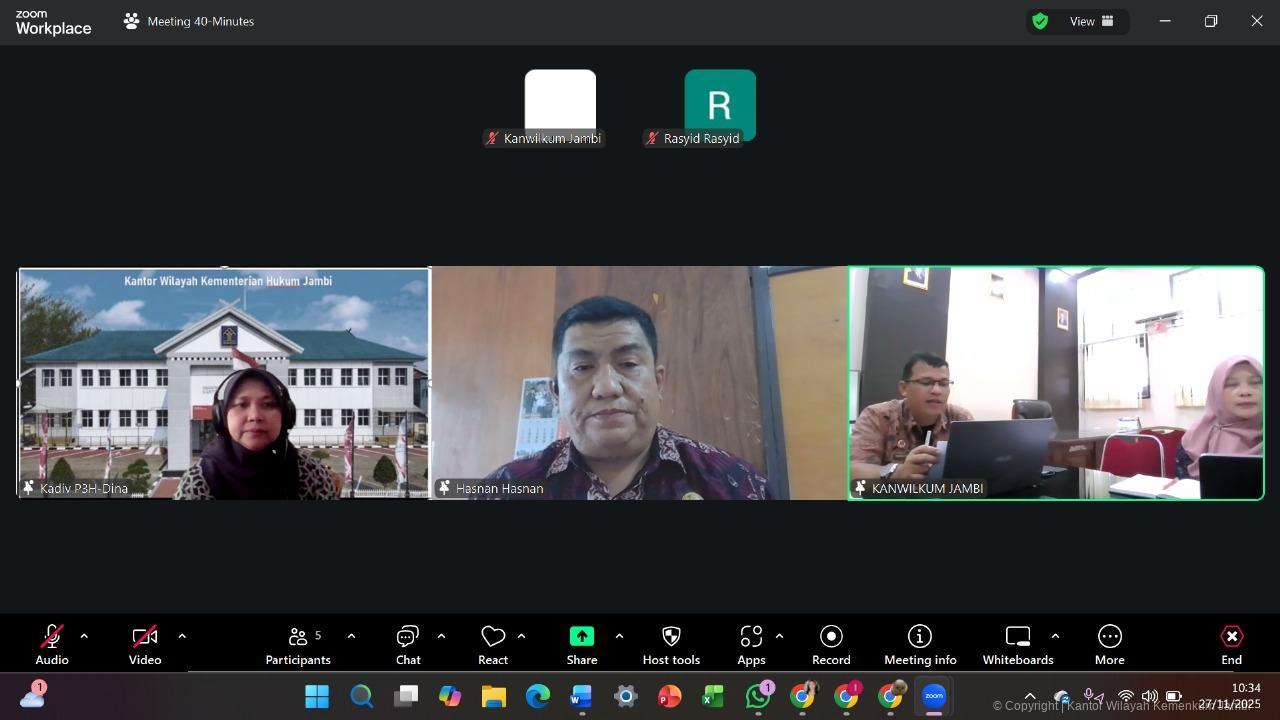Select Hasnan Hasnan video tile
The width and height of the screenshot is (1280, 720).
click(x=639, y=383)
